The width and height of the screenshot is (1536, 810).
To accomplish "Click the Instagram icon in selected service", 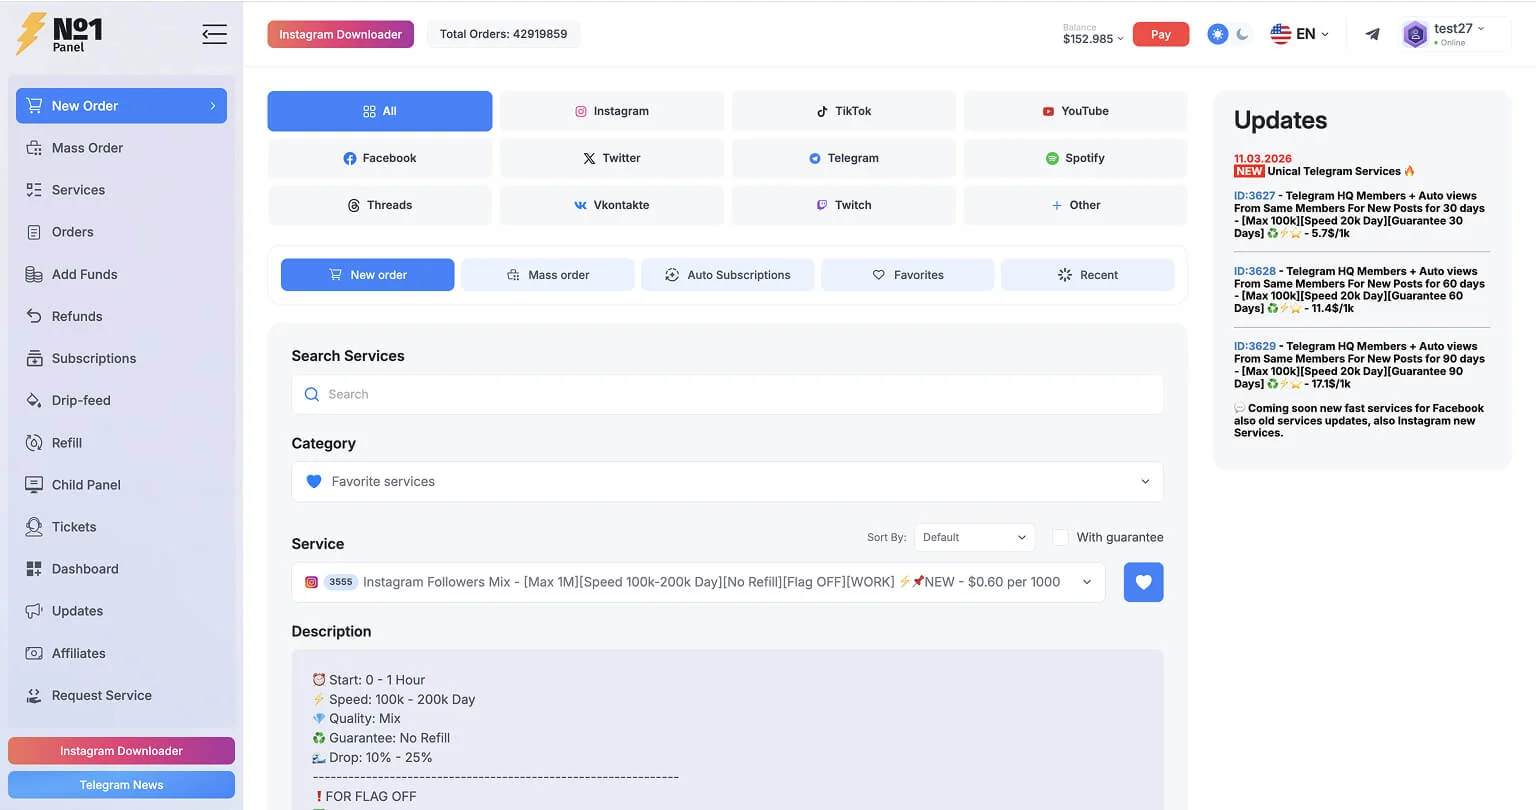I will 311,582.
